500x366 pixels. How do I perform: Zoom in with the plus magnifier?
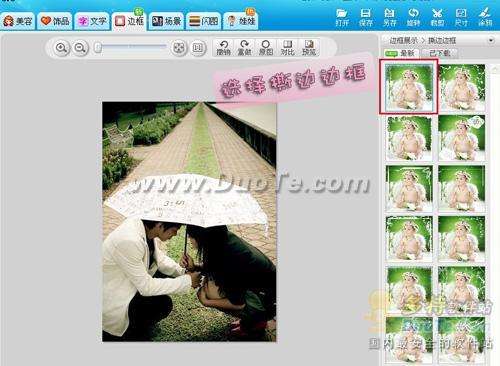[x=61, y=48]
